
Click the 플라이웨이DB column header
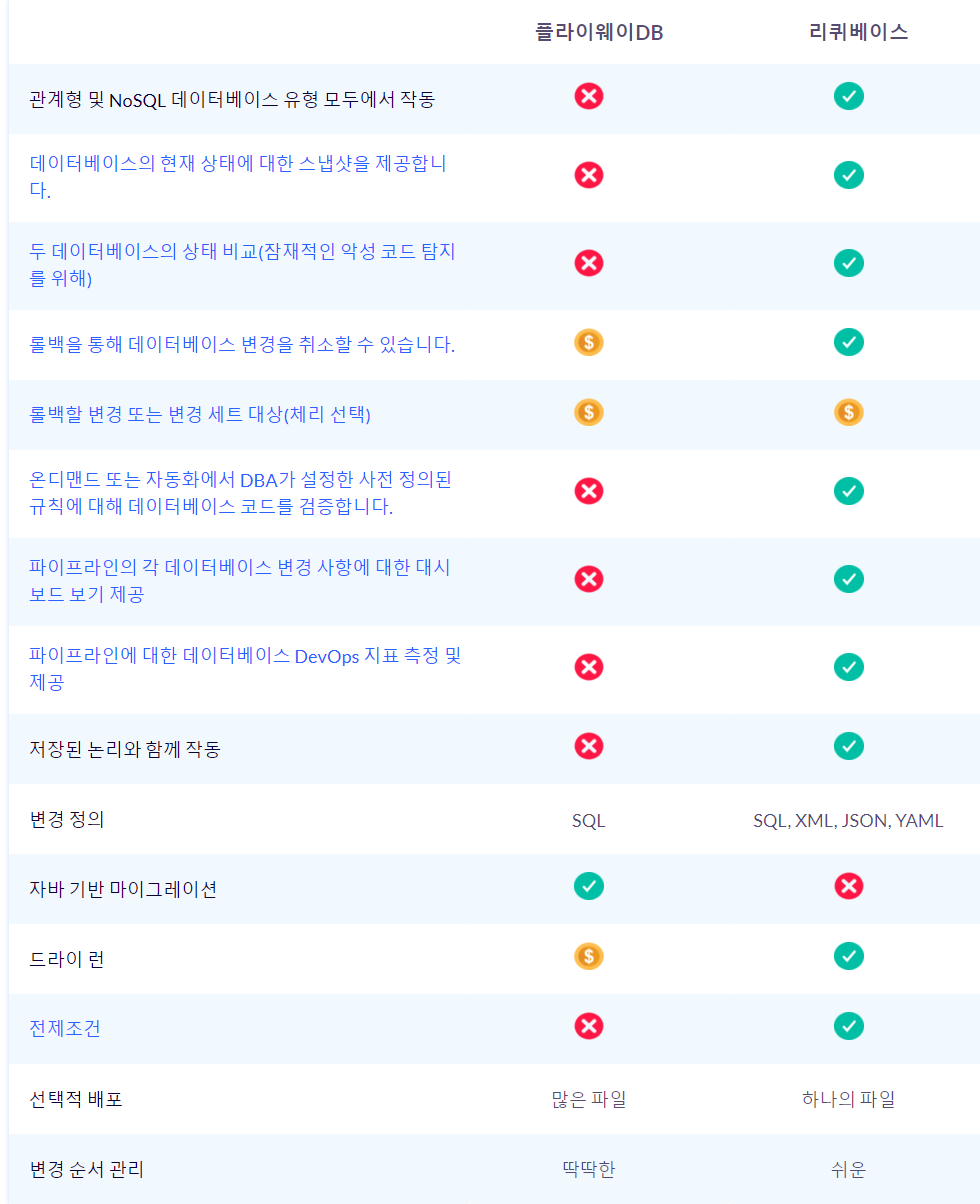(599, 32)
